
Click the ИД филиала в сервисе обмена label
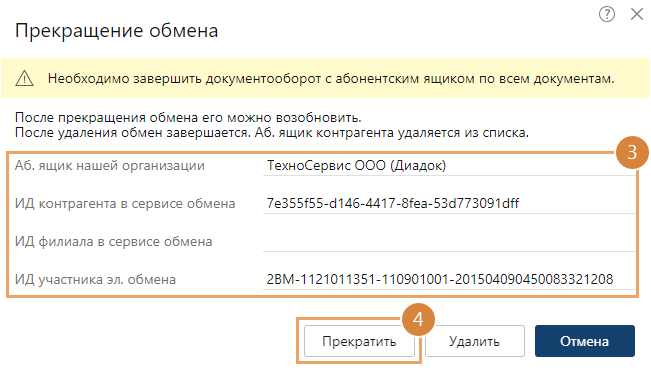pyautogui.click(x=113, y=242)
